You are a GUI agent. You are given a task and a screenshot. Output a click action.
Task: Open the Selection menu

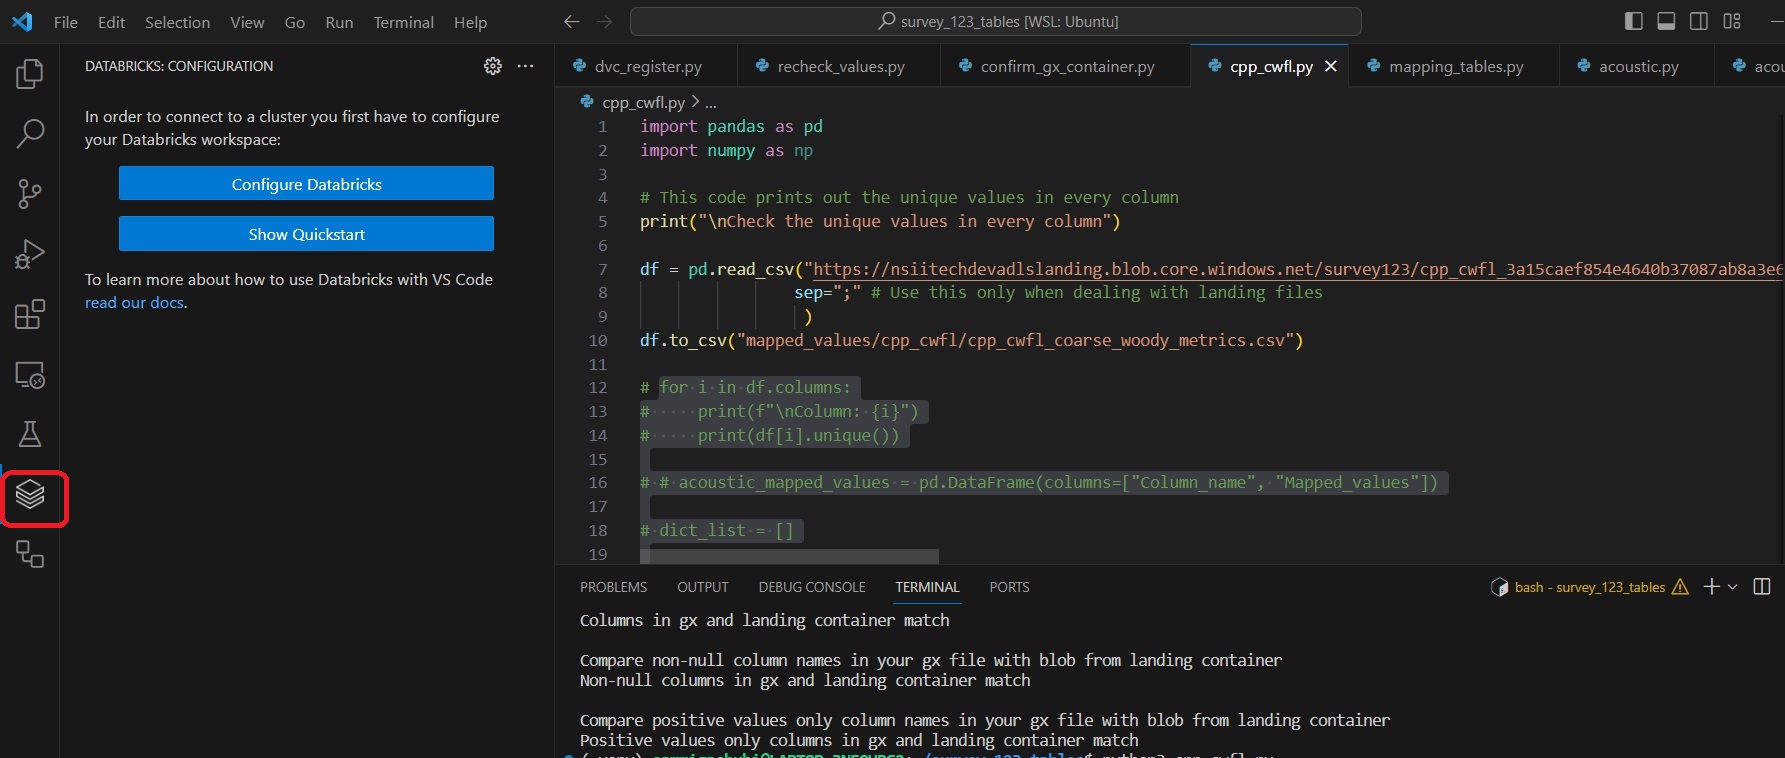[177, 22]
